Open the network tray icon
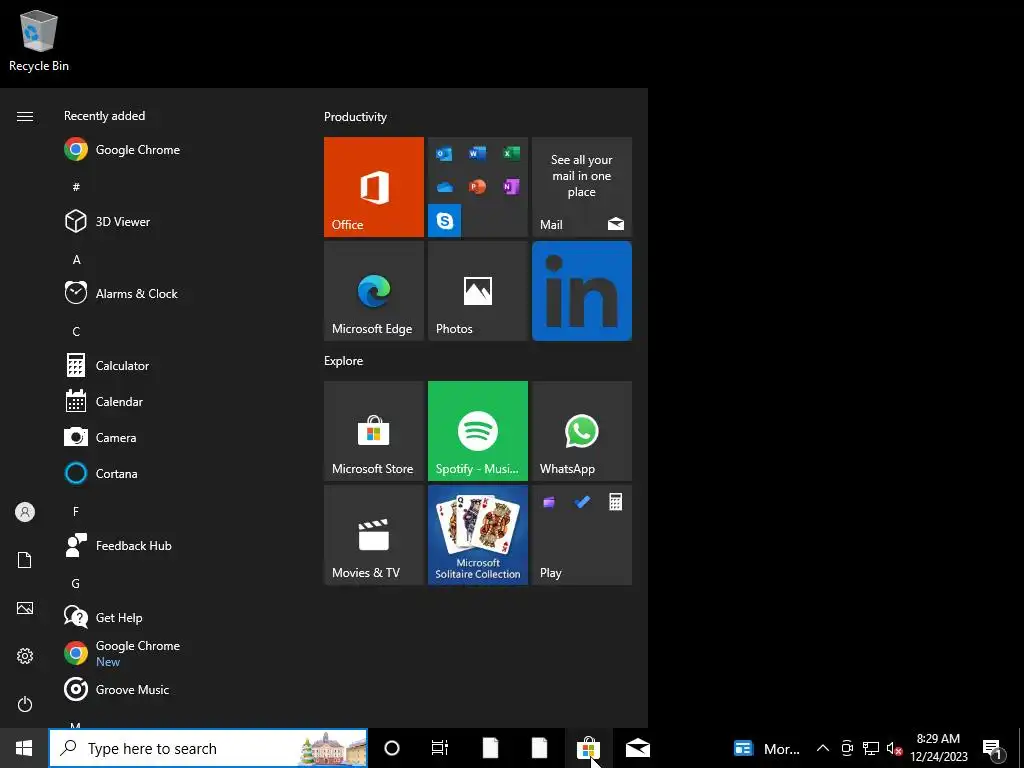Viewport: 1024px width, 768px height. pos(871,748)
